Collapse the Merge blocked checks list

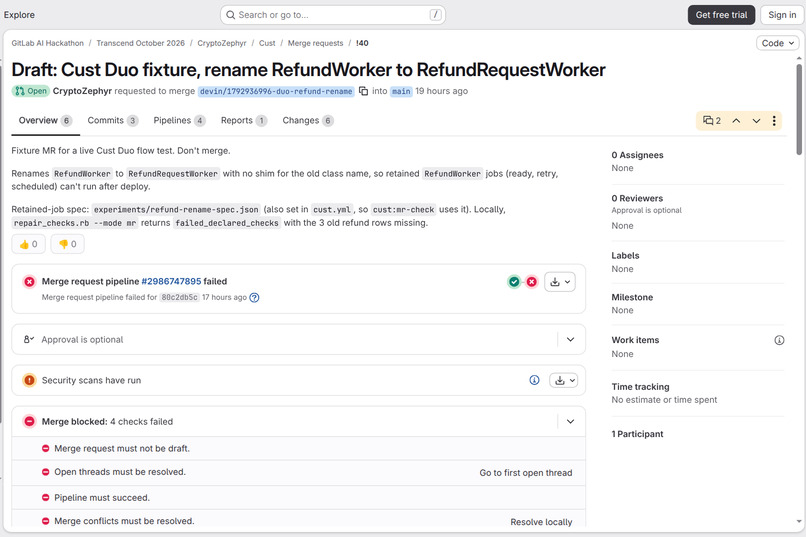click(x=571, y=421)
